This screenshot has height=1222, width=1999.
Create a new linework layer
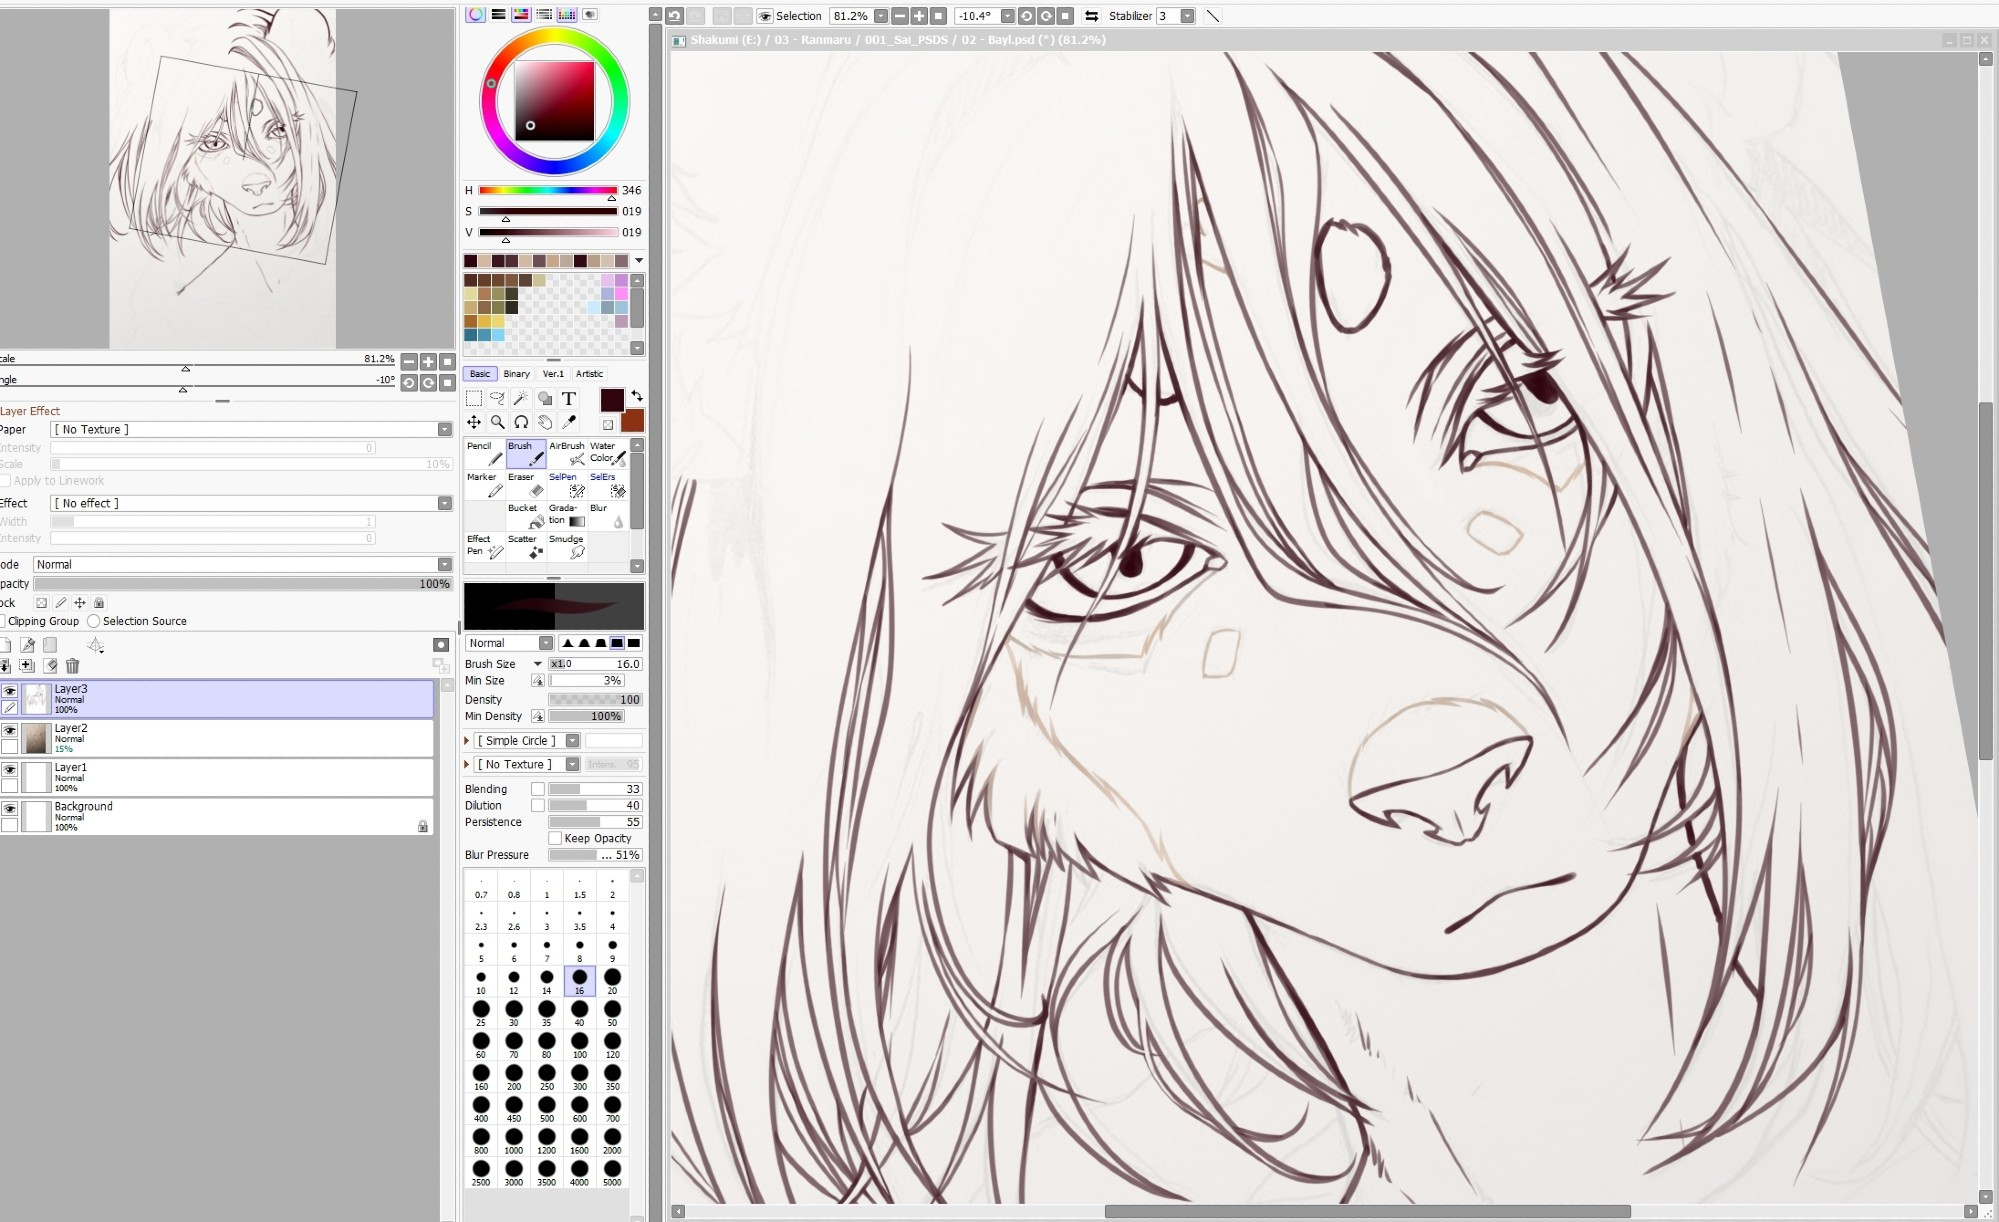[28, 646]
